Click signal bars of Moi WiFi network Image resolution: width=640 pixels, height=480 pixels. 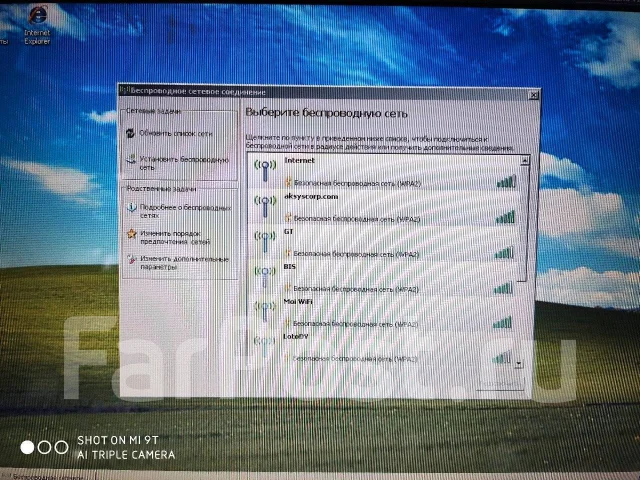click(502, 323)
